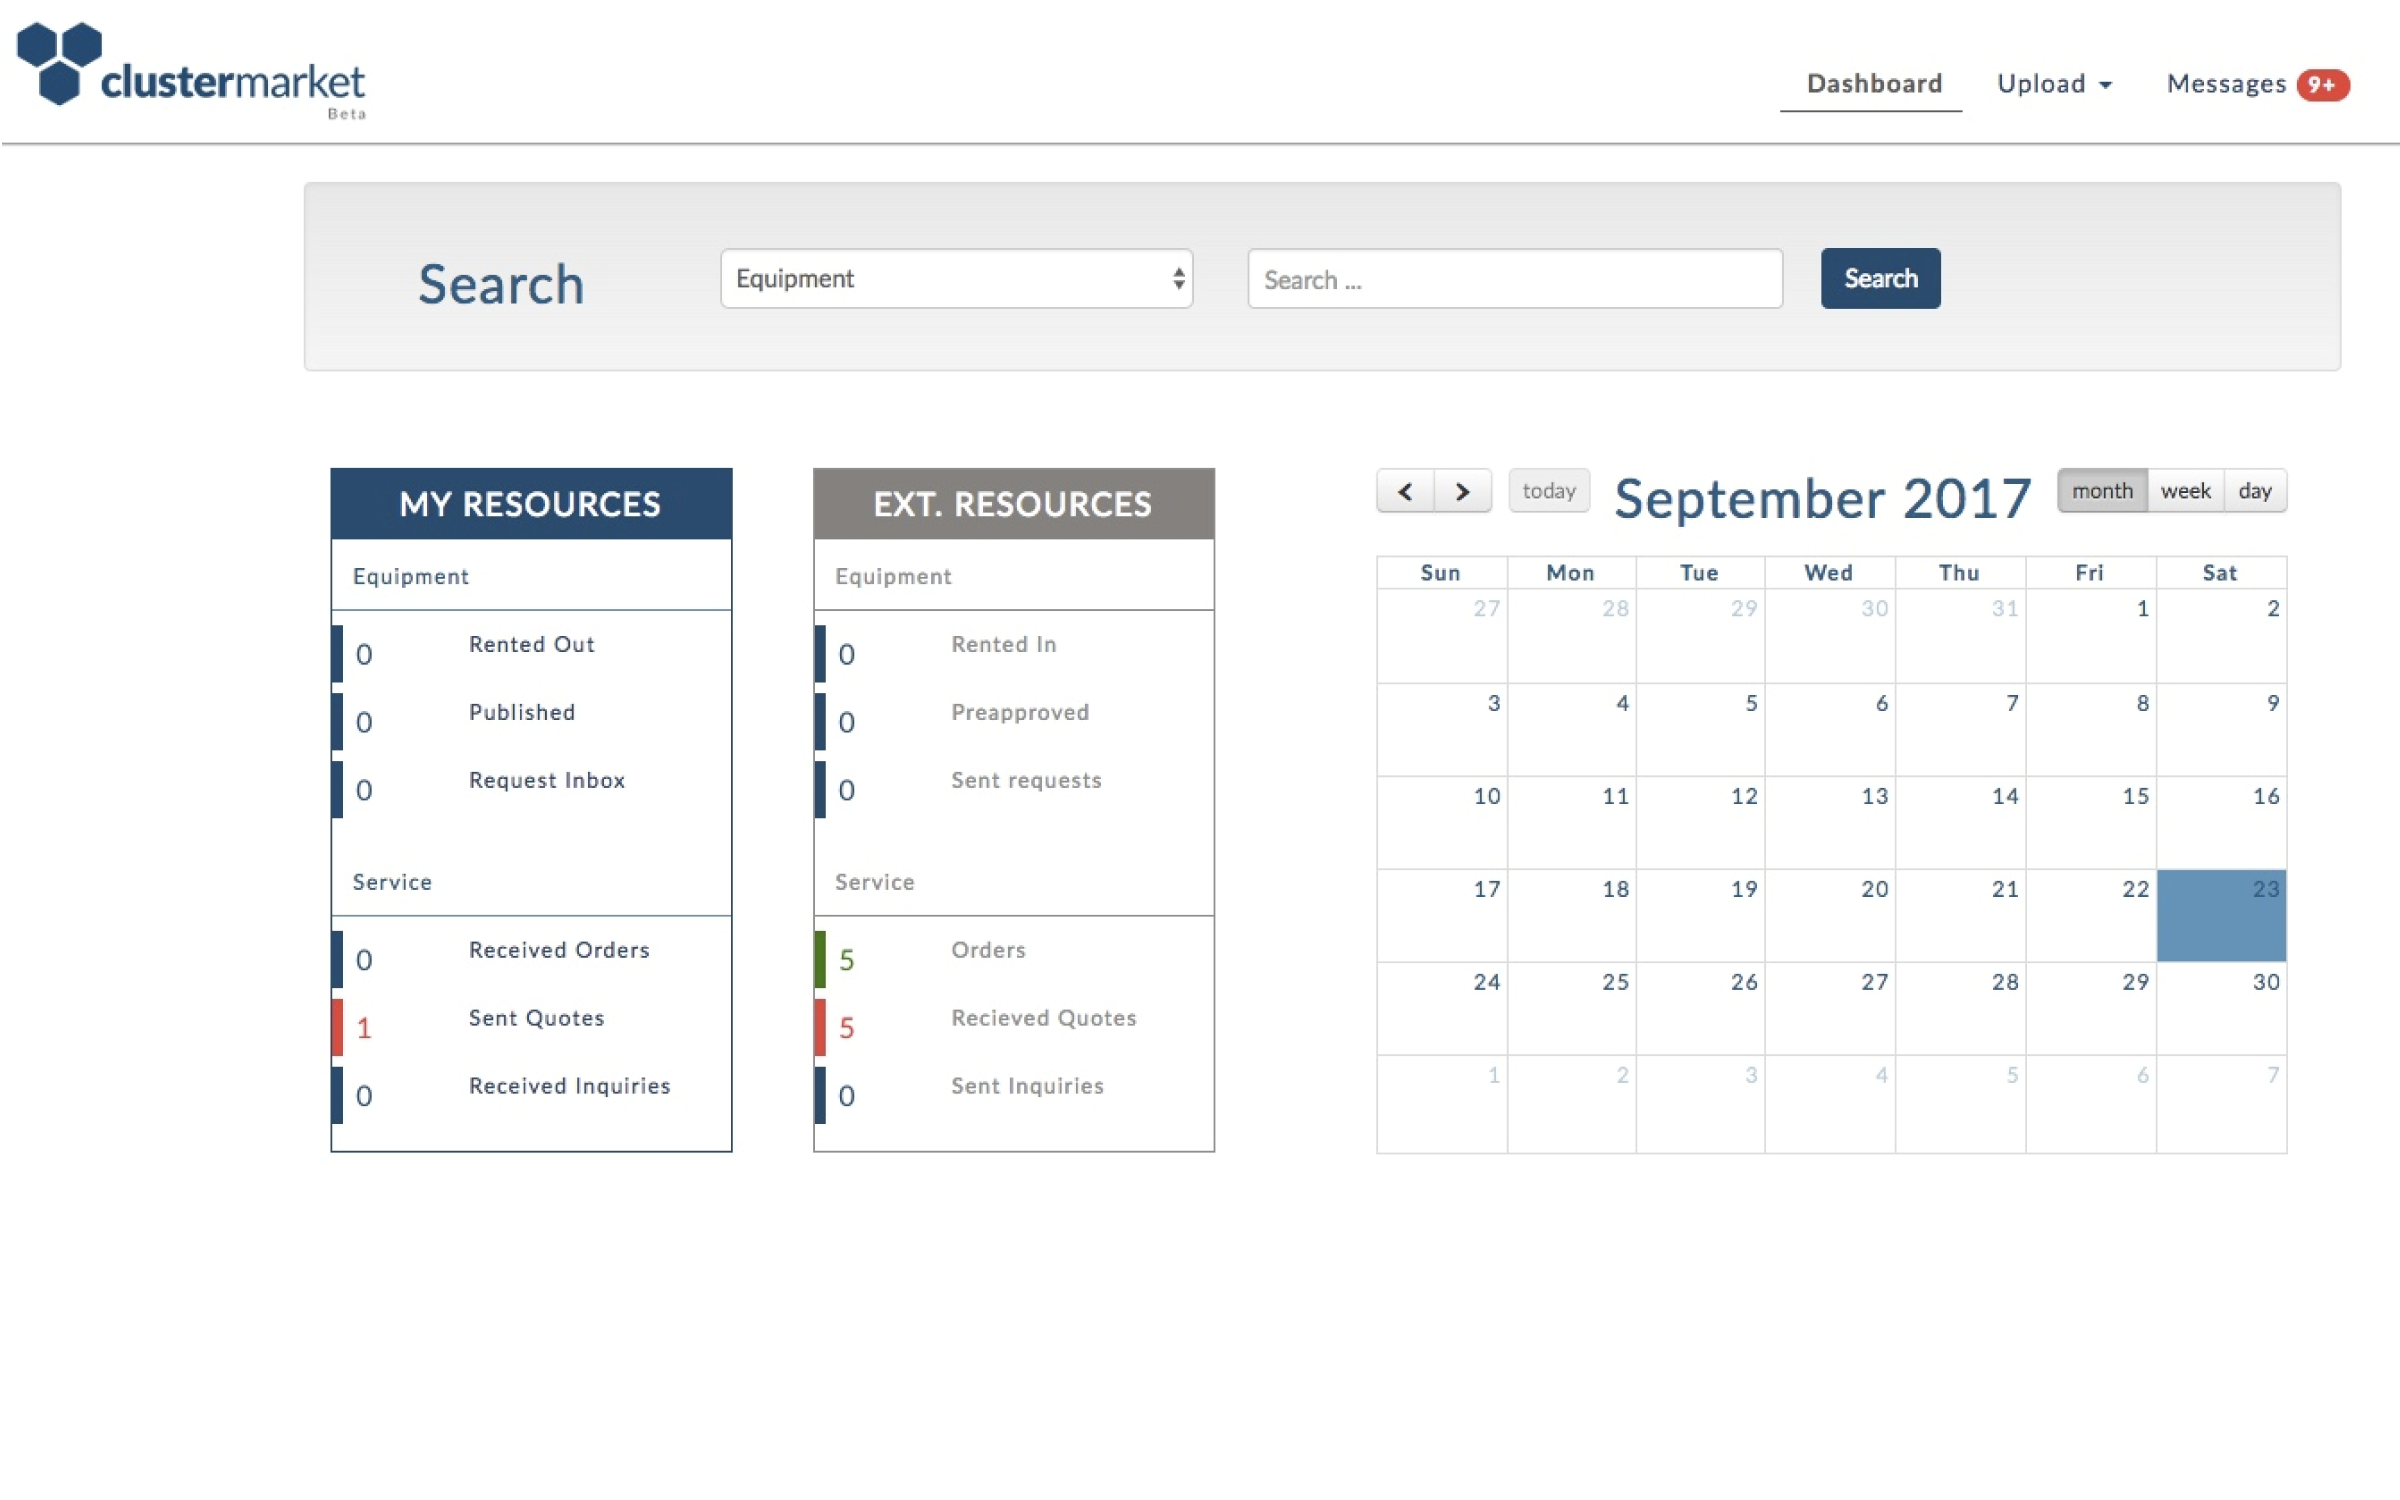
Task: Go to next month with right arrow
Action: click(x=1462, y=491)
